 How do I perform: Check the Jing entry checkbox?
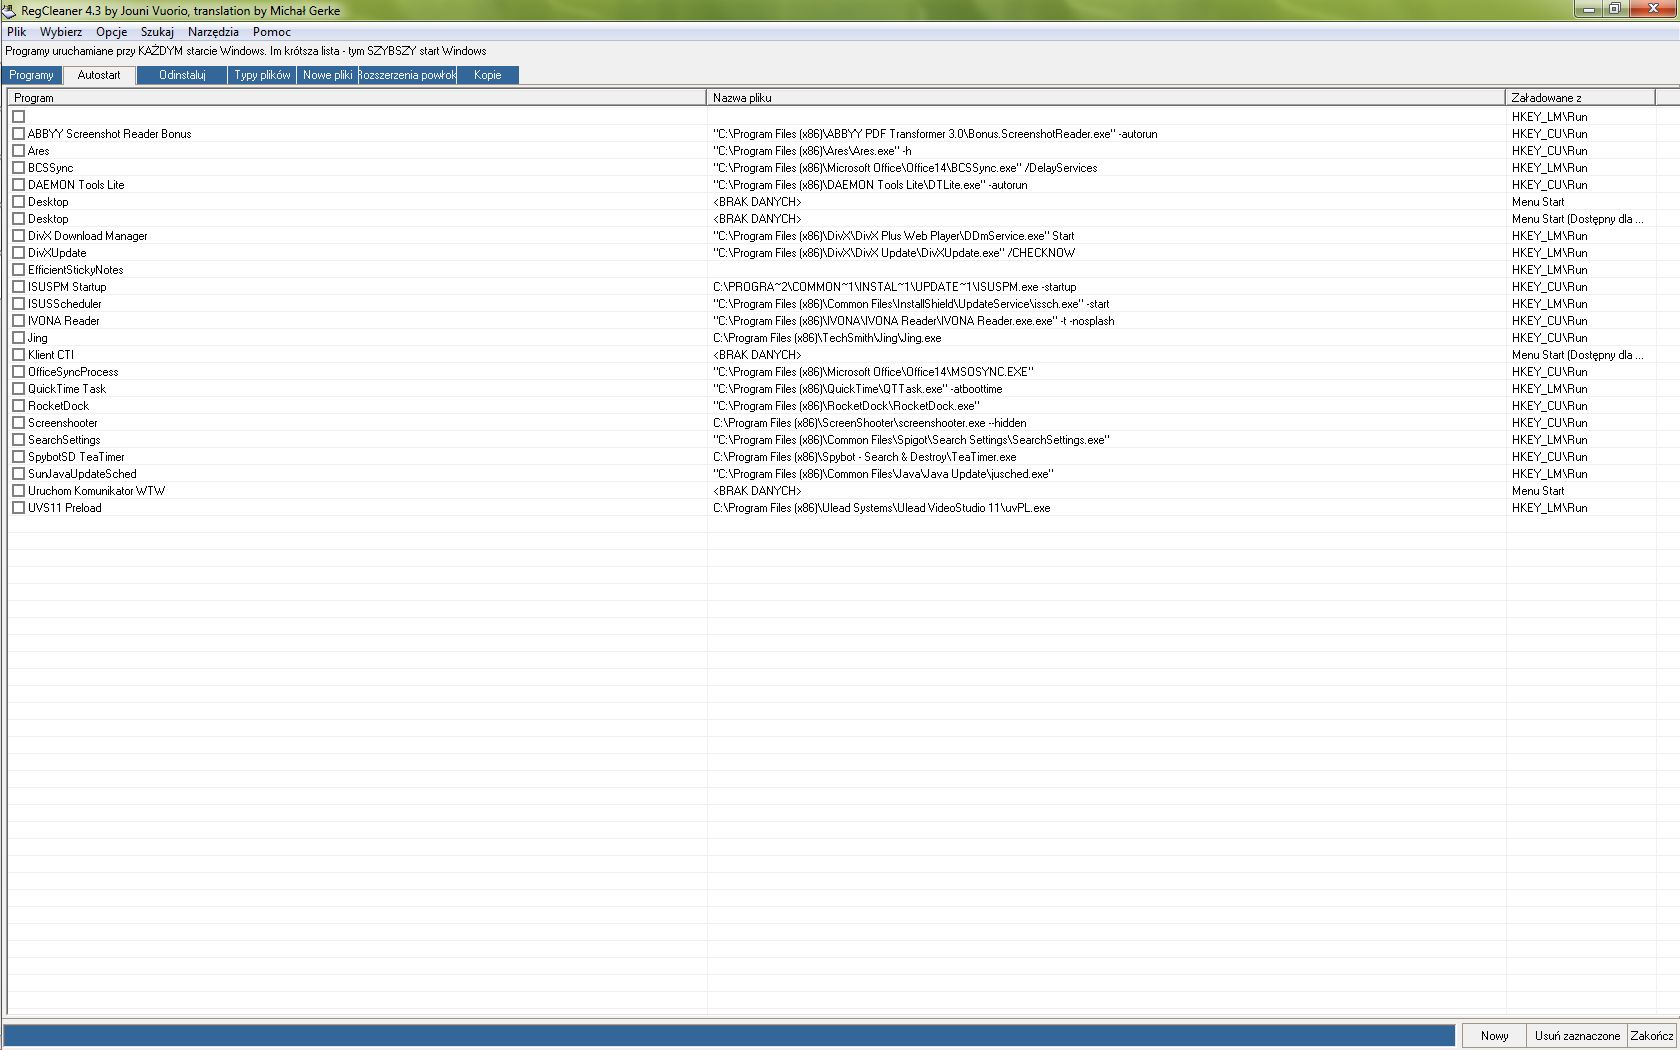point(18,338)
